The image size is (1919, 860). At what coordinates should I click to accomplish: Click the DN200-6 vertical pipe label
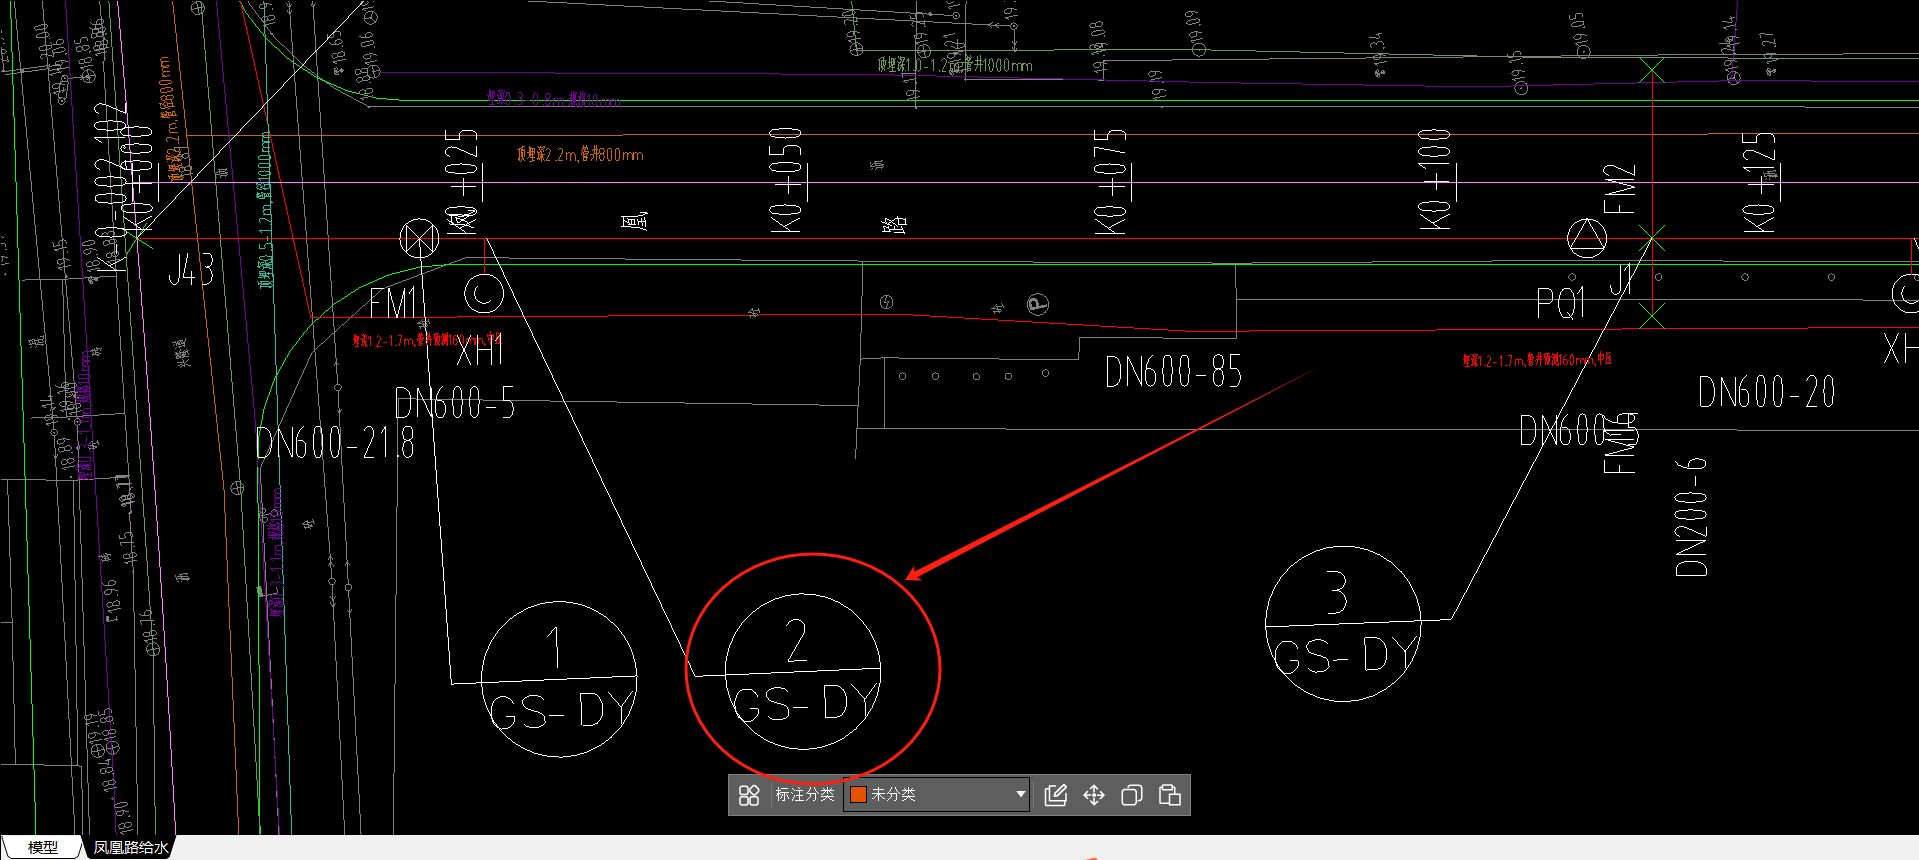tap(1691, 516)
